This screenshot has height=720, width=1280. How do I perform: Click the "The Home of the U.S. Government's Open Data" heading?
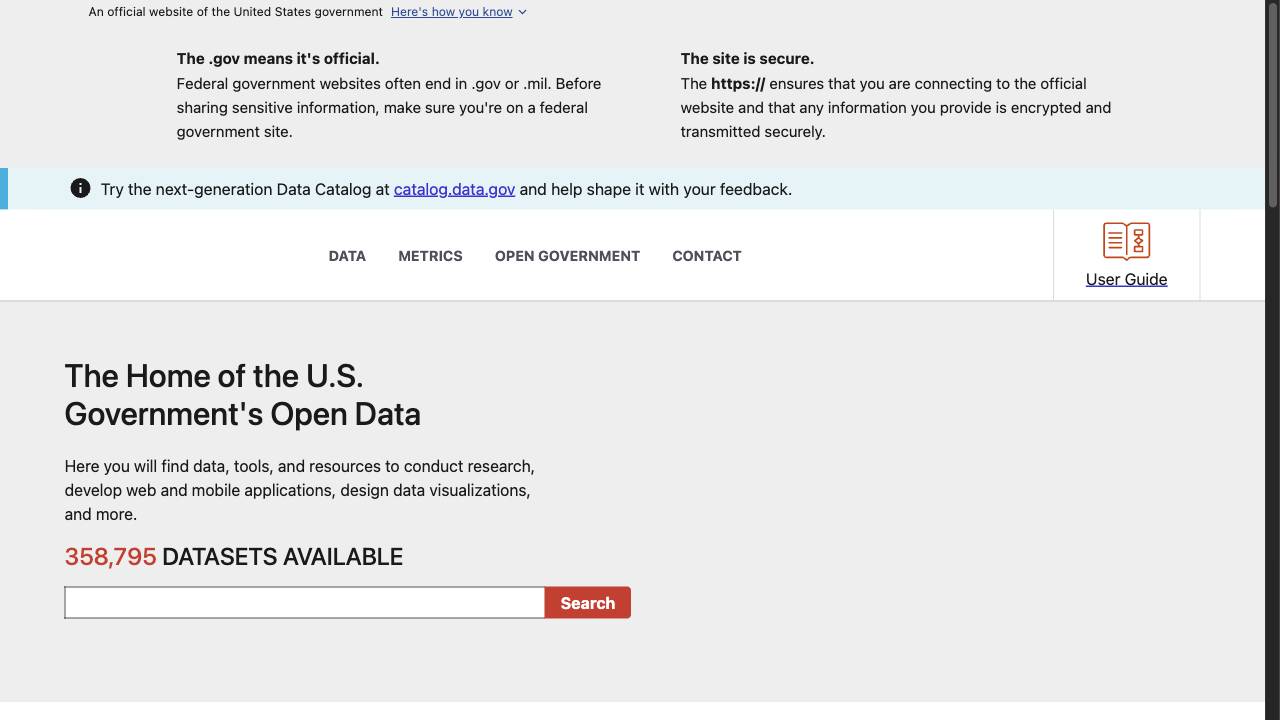tap(243, 395)
